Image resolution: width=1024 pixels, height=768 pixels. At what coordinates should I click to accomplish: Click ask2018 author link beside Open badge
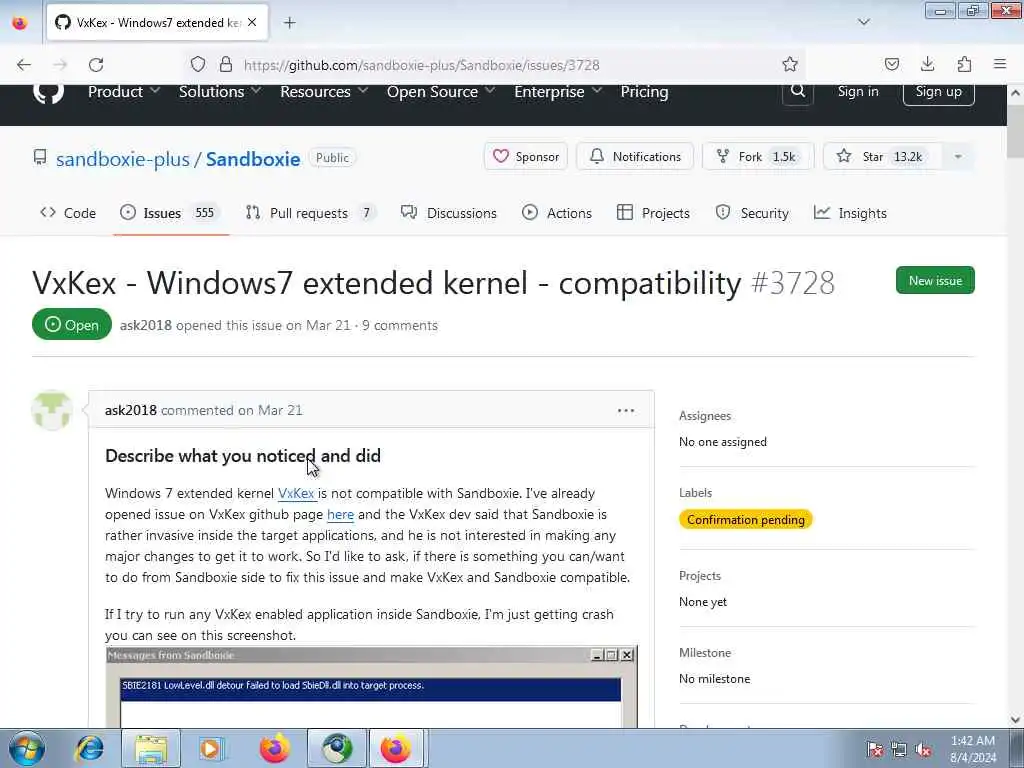point(146,325)
